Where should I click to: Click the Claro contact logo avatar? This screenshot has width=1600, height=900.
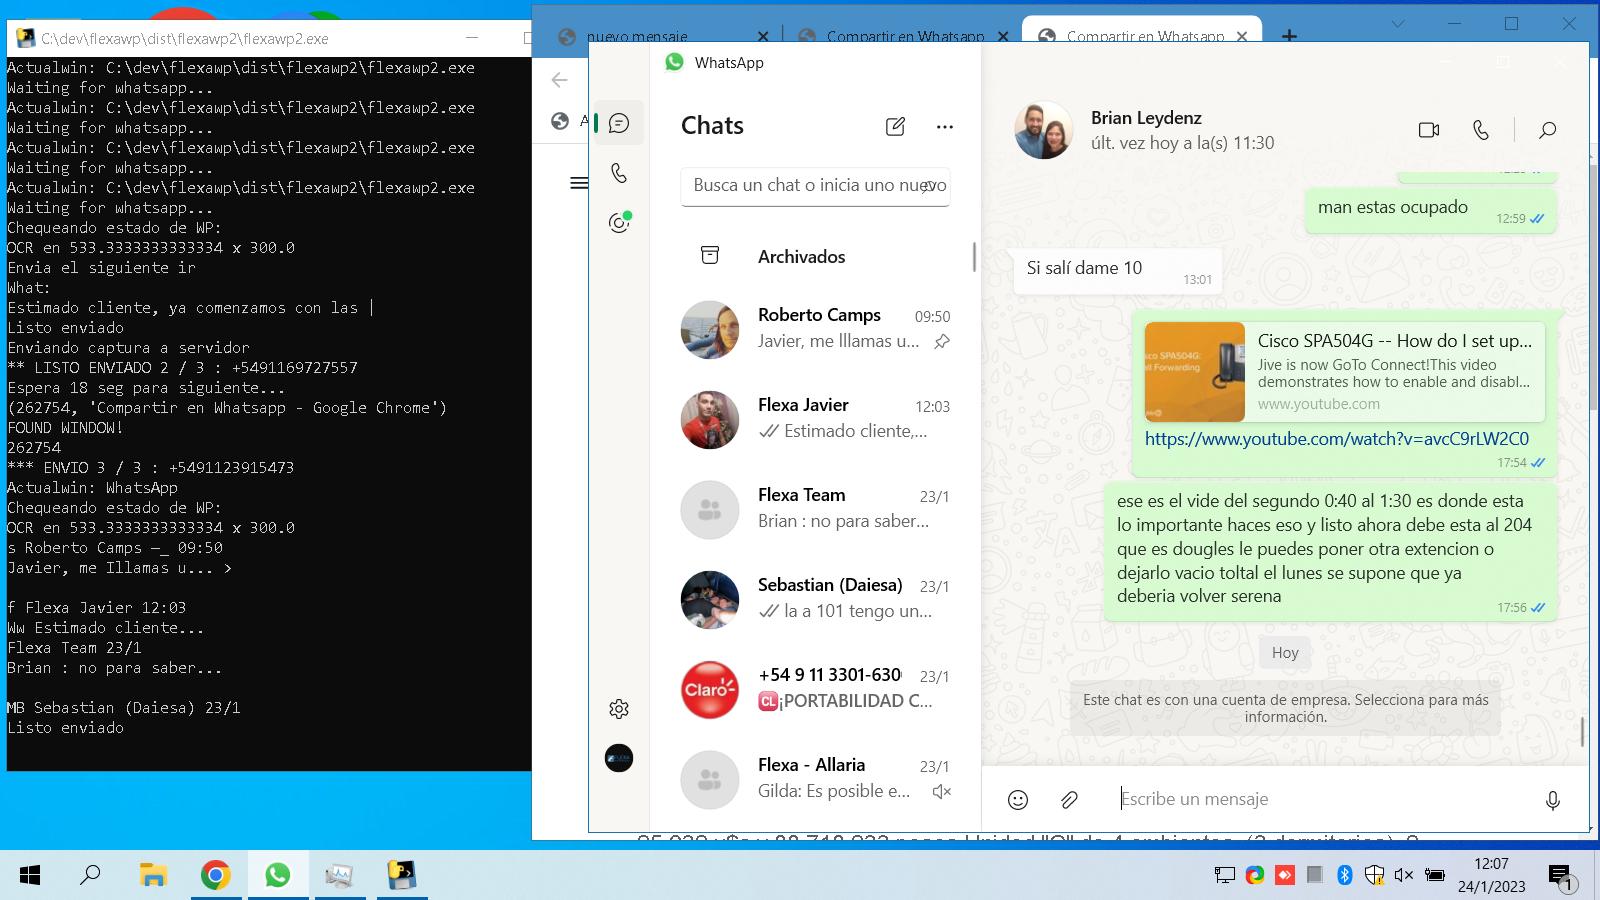click(x=710, y=689)
